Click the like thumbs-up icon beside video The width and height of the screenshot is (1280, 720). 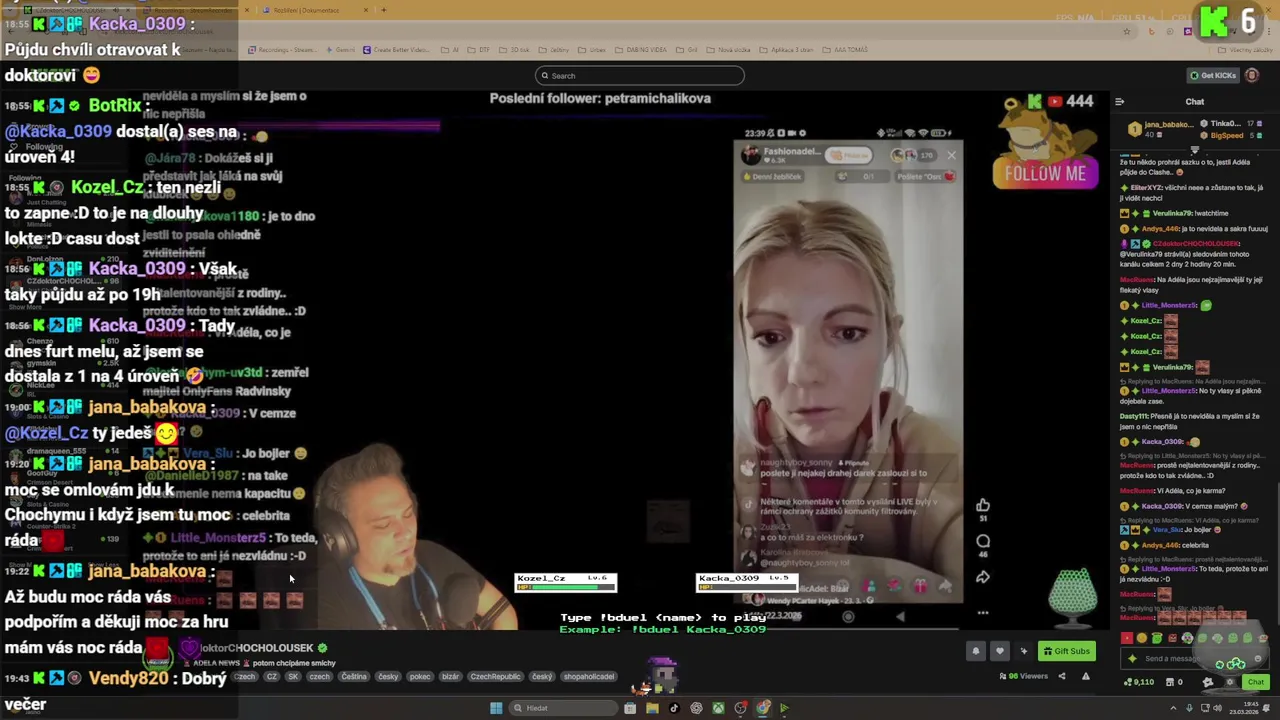coord(983,505)
